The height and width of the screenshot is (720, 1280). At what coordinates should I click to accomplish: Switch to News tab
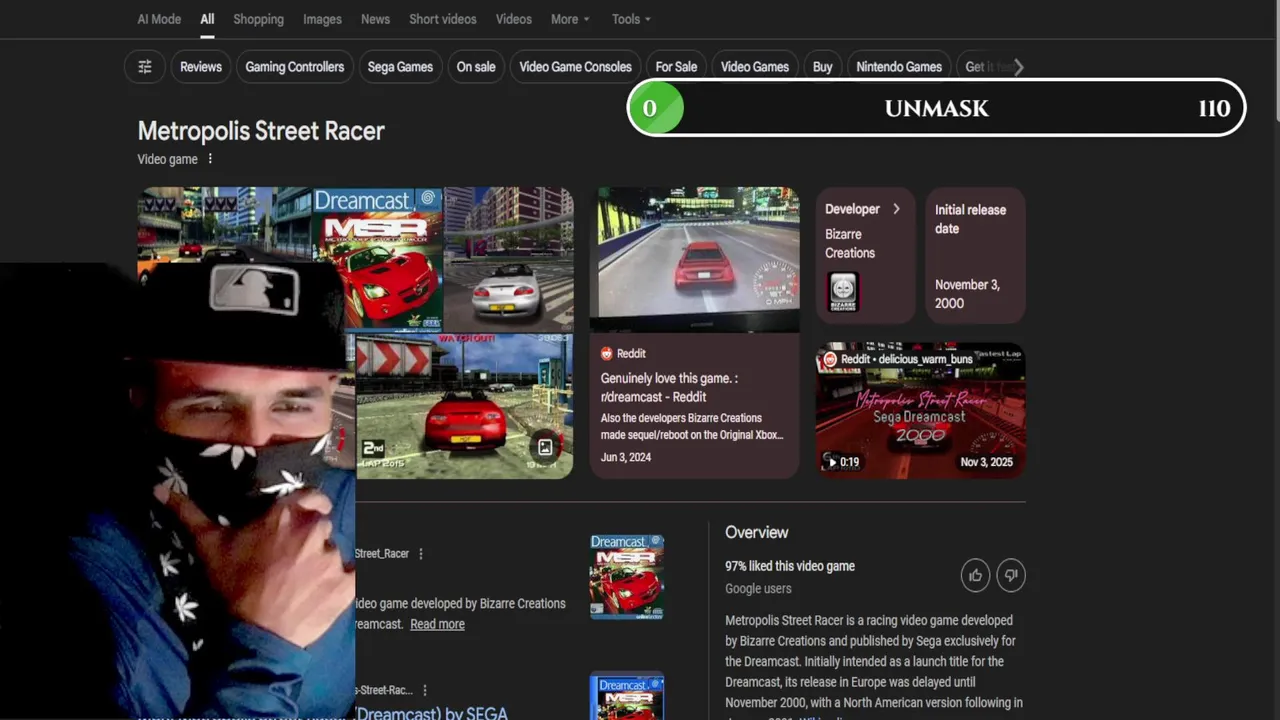(x=375, y=19)
